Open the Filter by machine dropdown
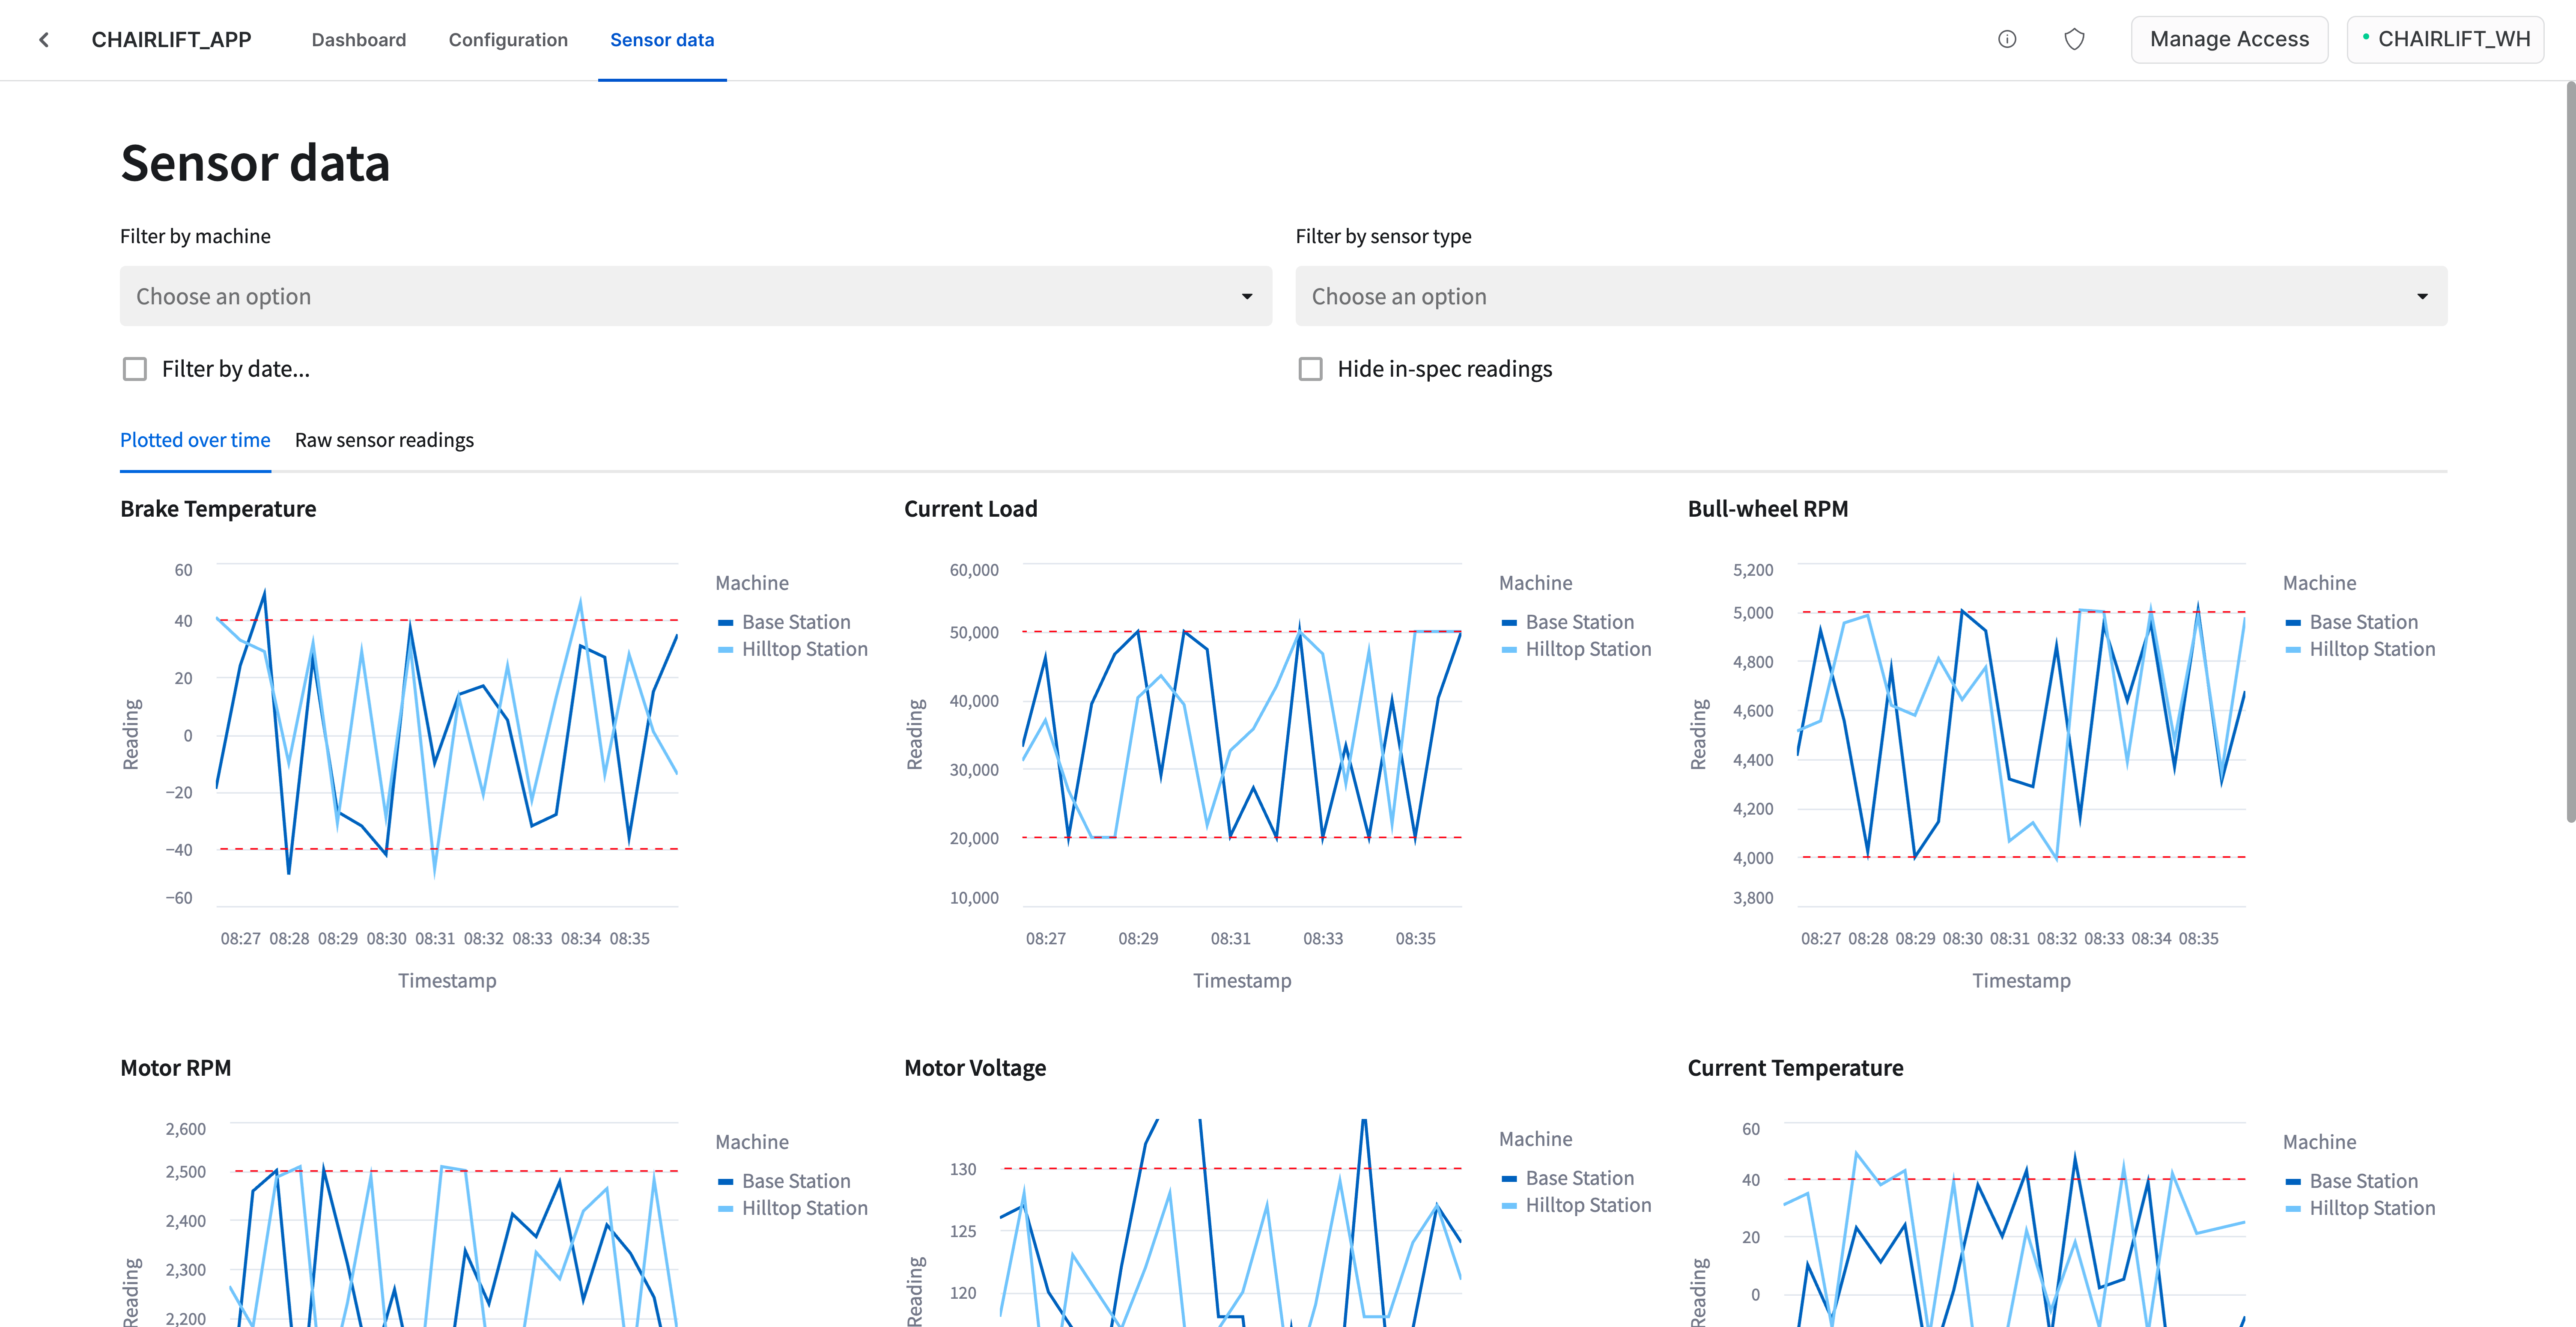This screenshot has height=1327, width=2576. pos(695,296)
